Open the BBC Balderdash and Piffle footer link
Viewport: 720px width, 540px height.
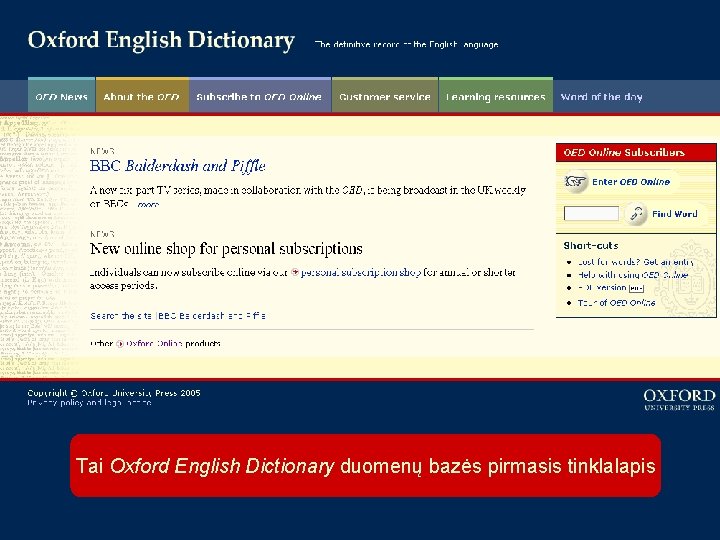tap(212, 316)
